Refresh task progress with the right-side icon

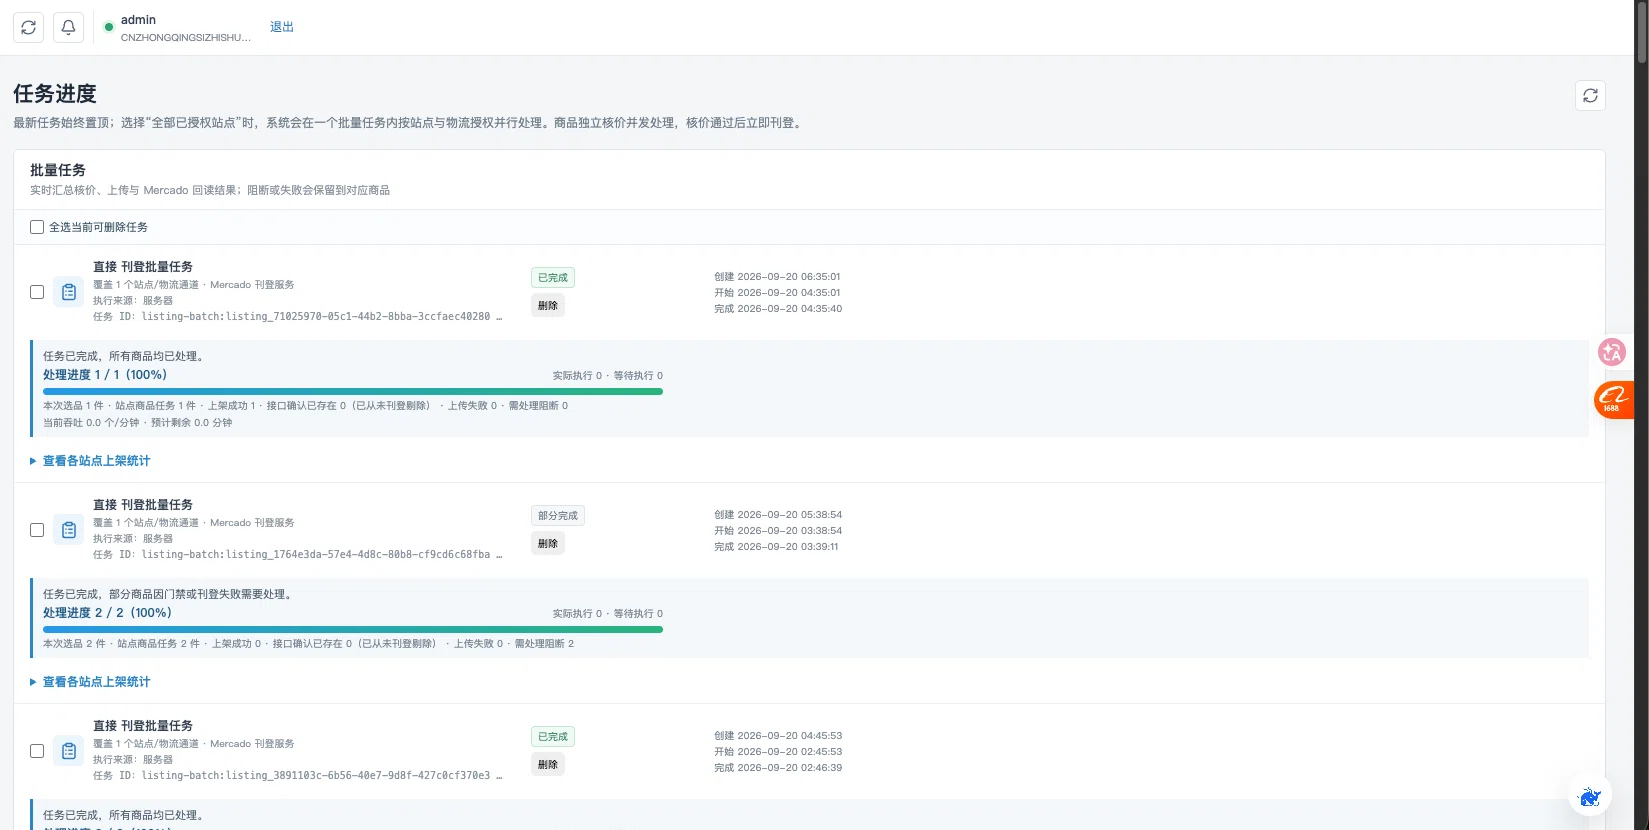pos(1590,95)
